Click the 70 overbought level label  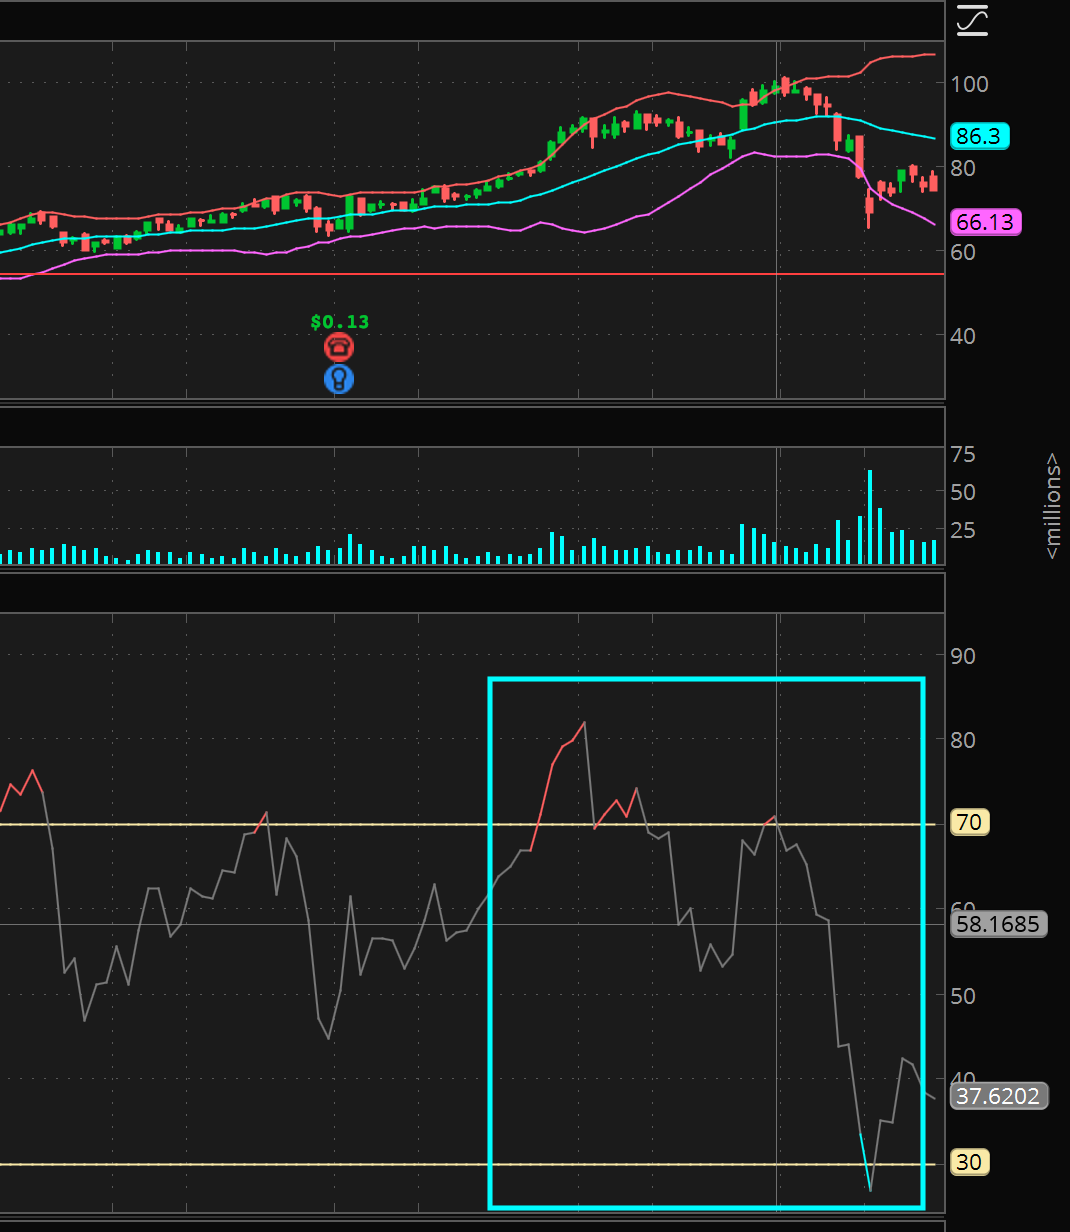pos(970,823)
